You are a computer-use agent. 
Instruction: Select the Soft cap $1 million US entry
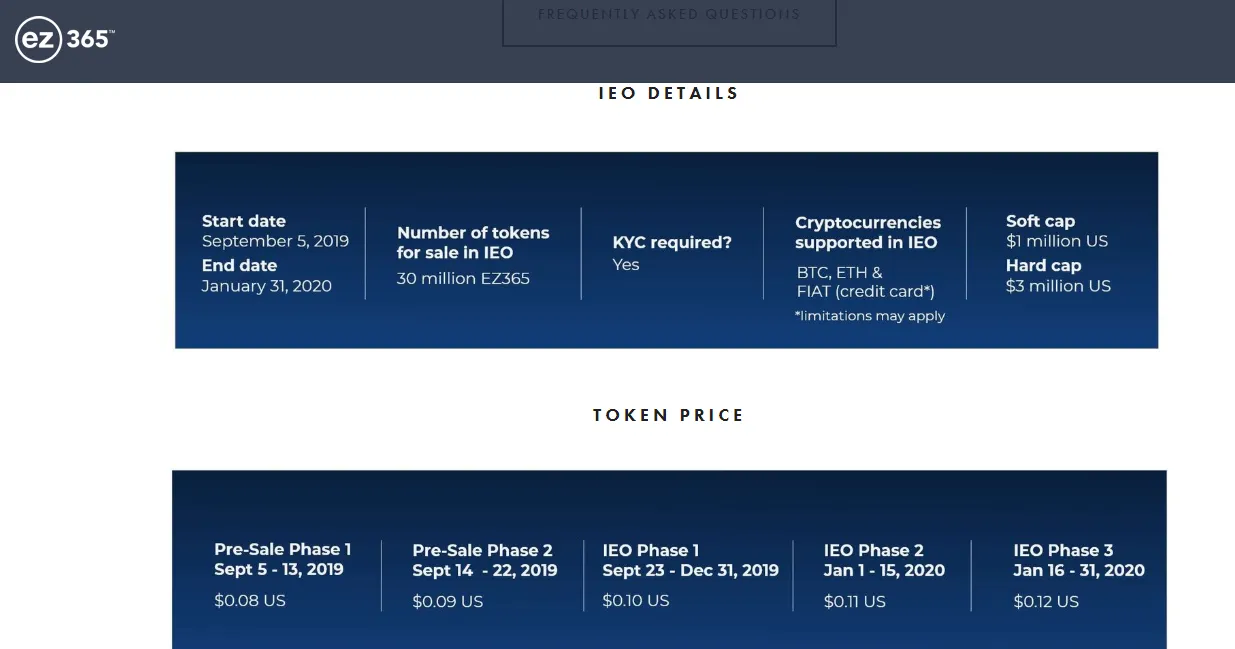click(x=1057, y=231)
